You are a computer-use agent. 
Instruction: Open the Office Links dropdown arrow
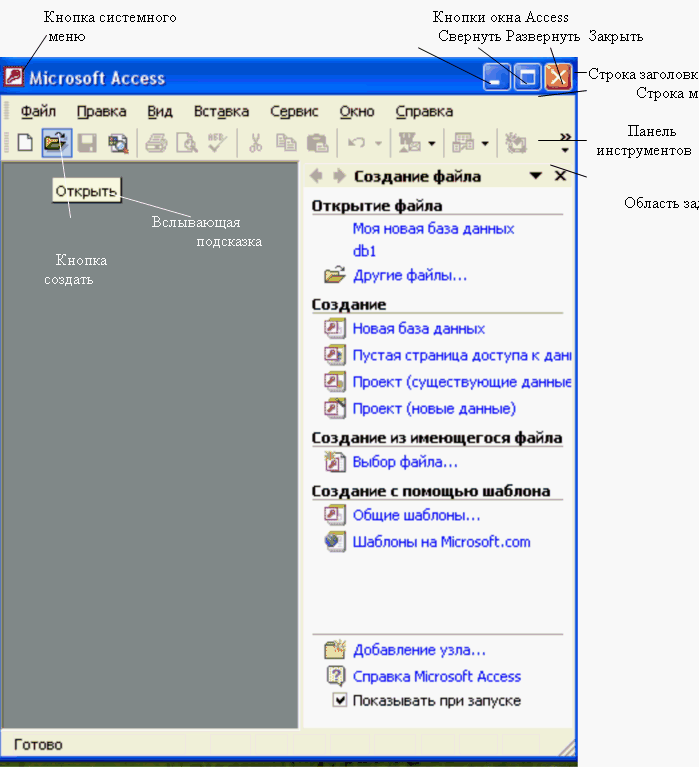click(x=431, y=144)
